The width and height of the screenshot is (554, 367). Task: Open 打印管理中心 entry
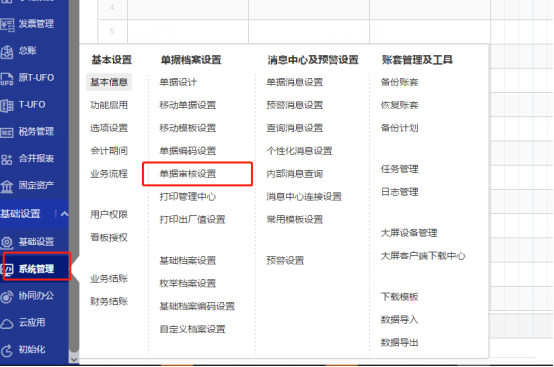(x=188, y=197)
